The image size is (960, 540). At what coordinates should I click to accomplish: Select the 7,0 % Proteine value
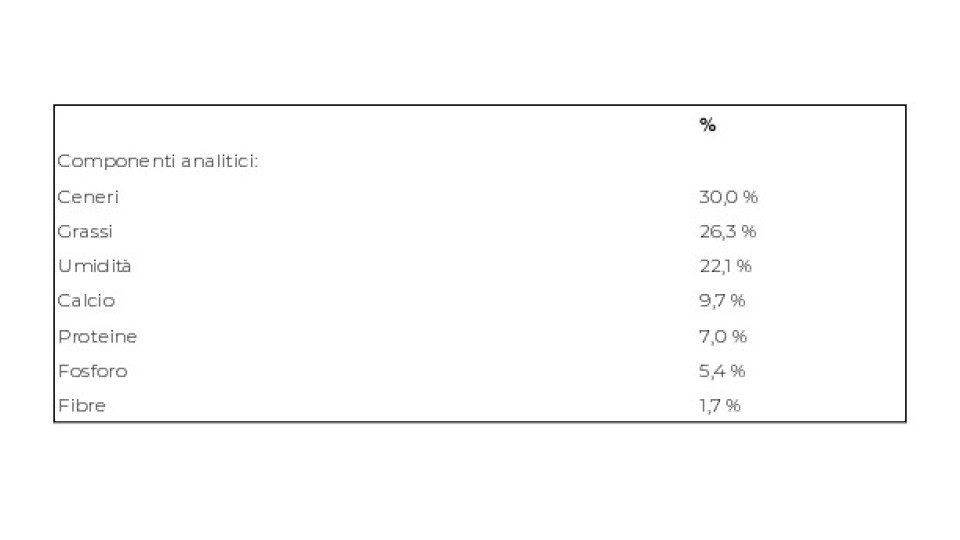point(722,337)
